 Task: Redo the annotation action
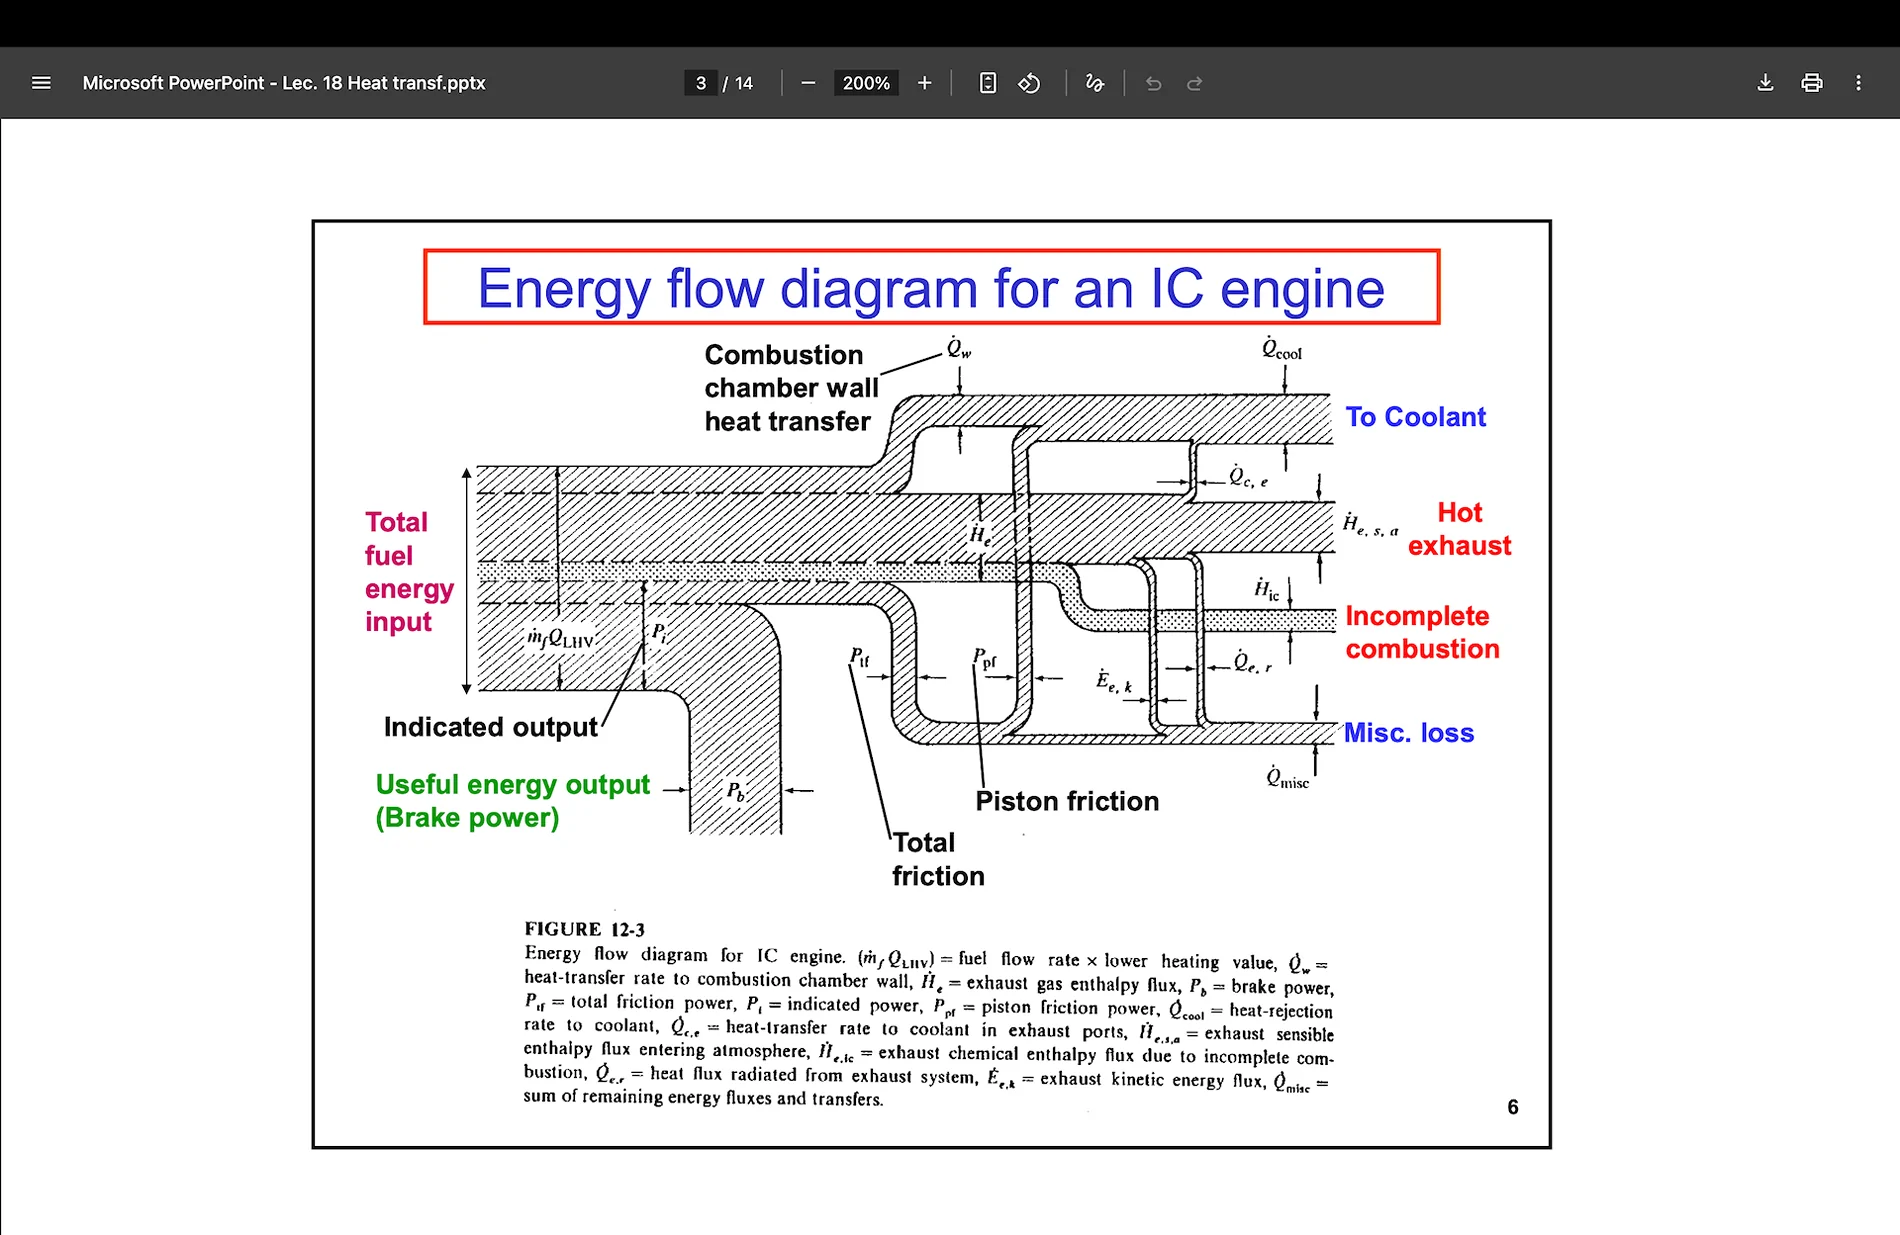tap(1194, 83)
